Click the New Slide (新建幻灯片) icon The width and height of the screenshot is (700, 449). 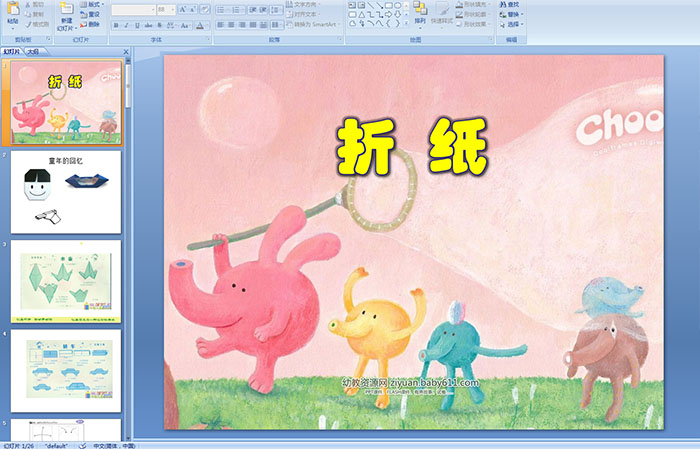tap(67, 9)
